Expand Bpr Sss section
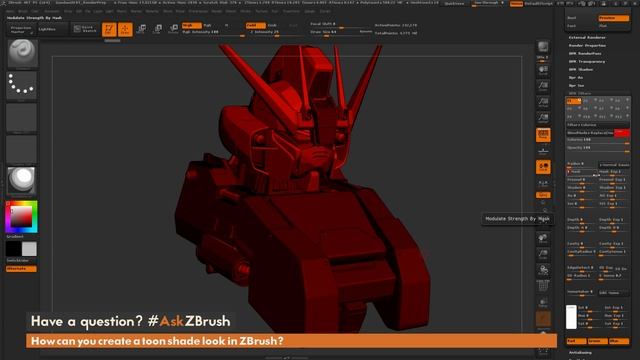Image resolution: width=640 pixels, height=360 pixels. point(576,85)
